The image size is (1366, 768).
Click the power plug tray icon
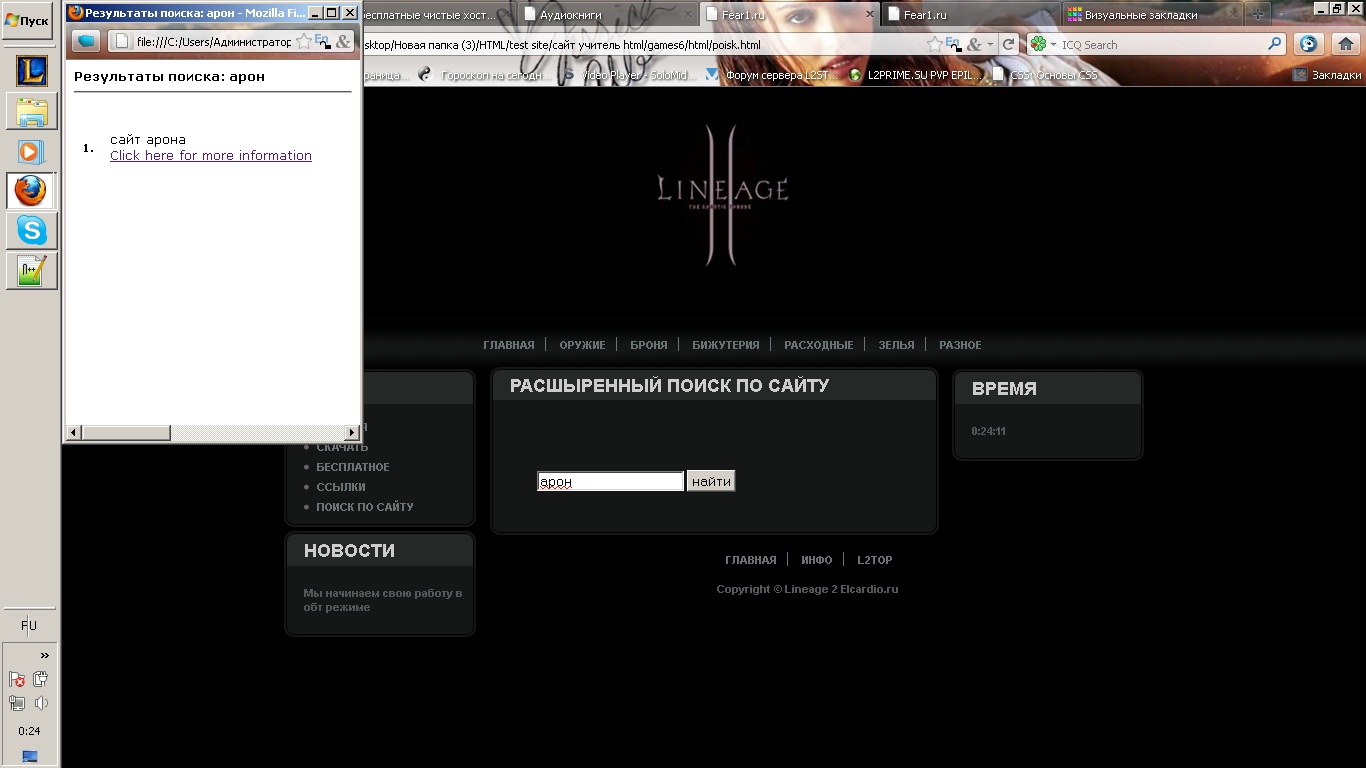[41, 679]
